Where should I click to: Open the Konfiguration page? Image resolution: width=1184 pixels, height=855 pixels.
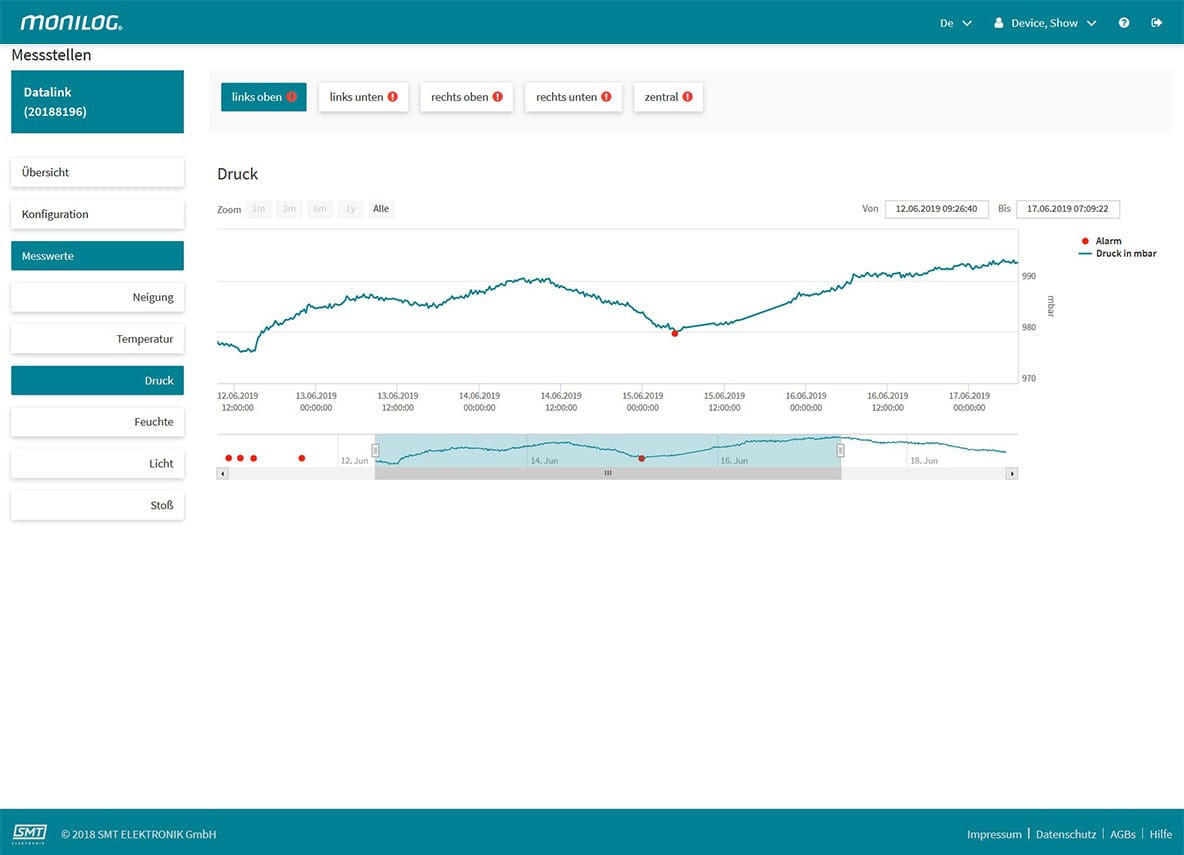97,214
